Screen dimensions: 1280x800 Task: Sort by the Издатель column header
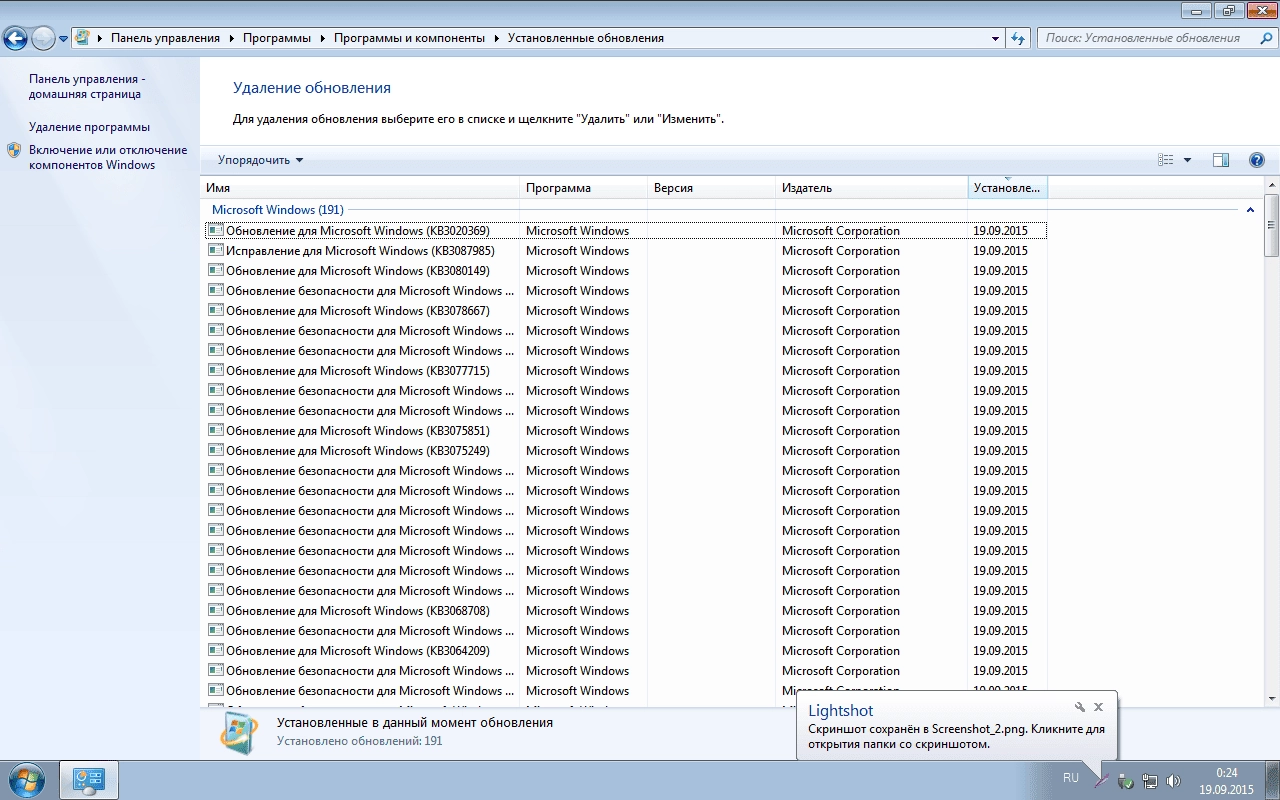pyautogui.click(x=872, y=188)
